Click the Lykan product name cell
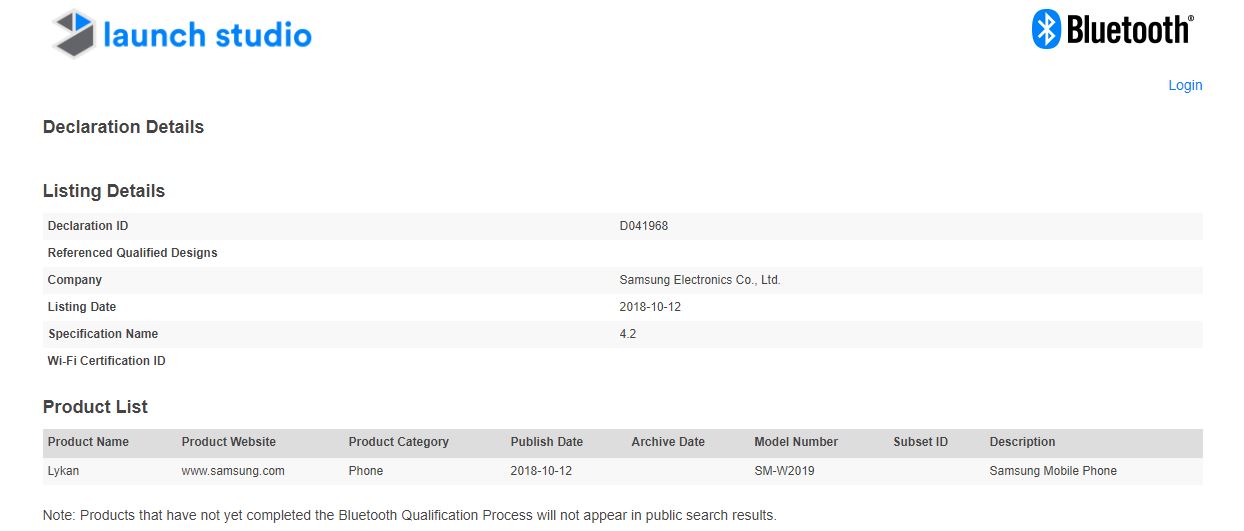 point(63,470)
